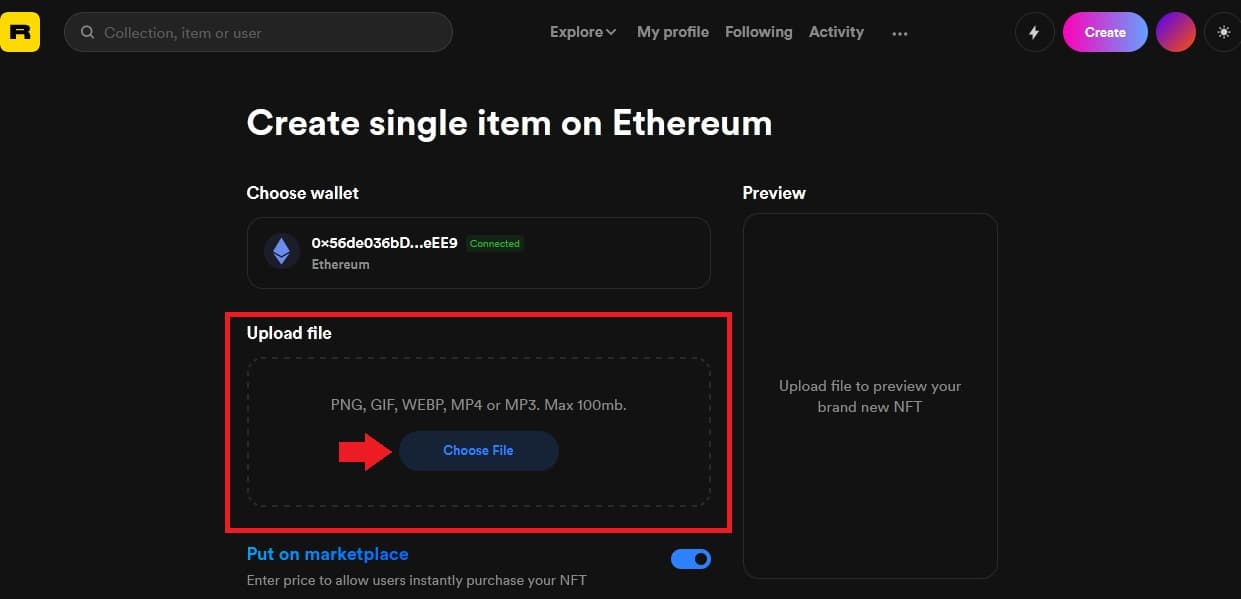The width and height of the screenshot is (1241, 599).
Task: Click the Choose File button
Action: click(478, 451)
